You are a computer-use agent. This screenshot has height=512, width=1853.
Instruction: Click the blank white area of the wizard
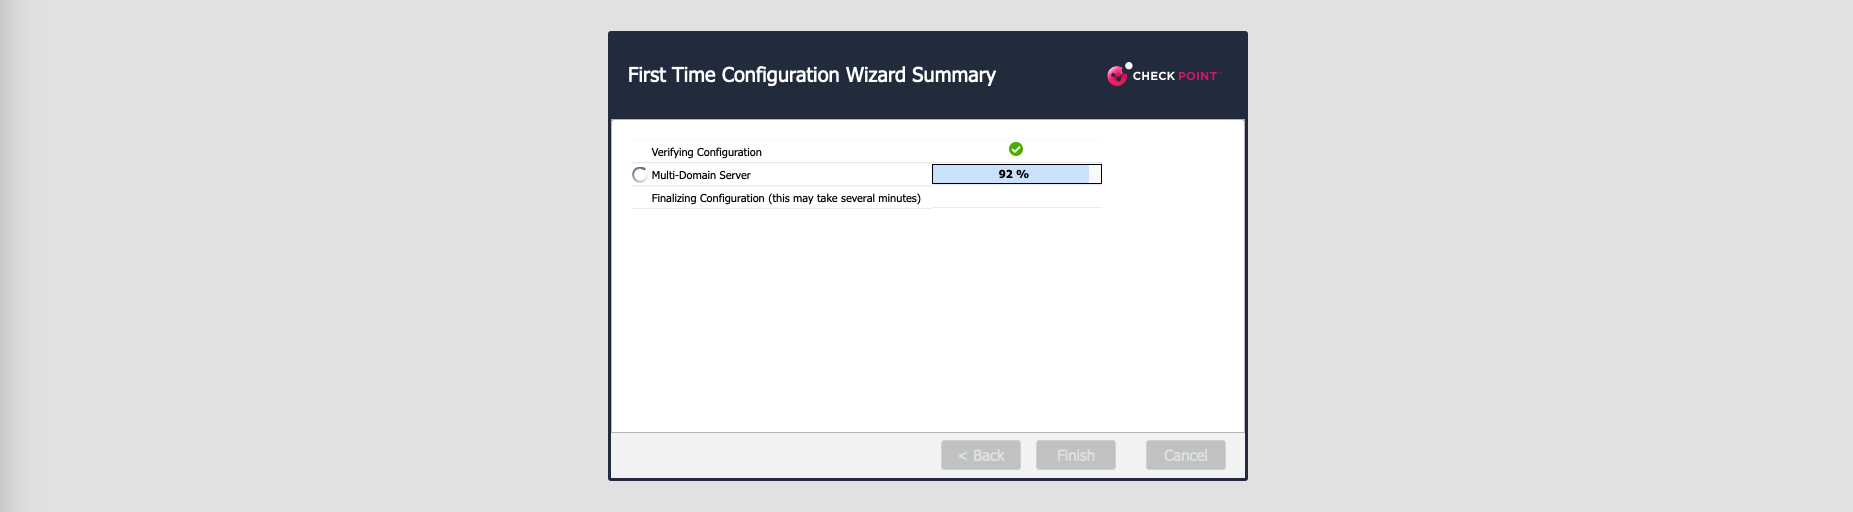[x=927, y=320]
